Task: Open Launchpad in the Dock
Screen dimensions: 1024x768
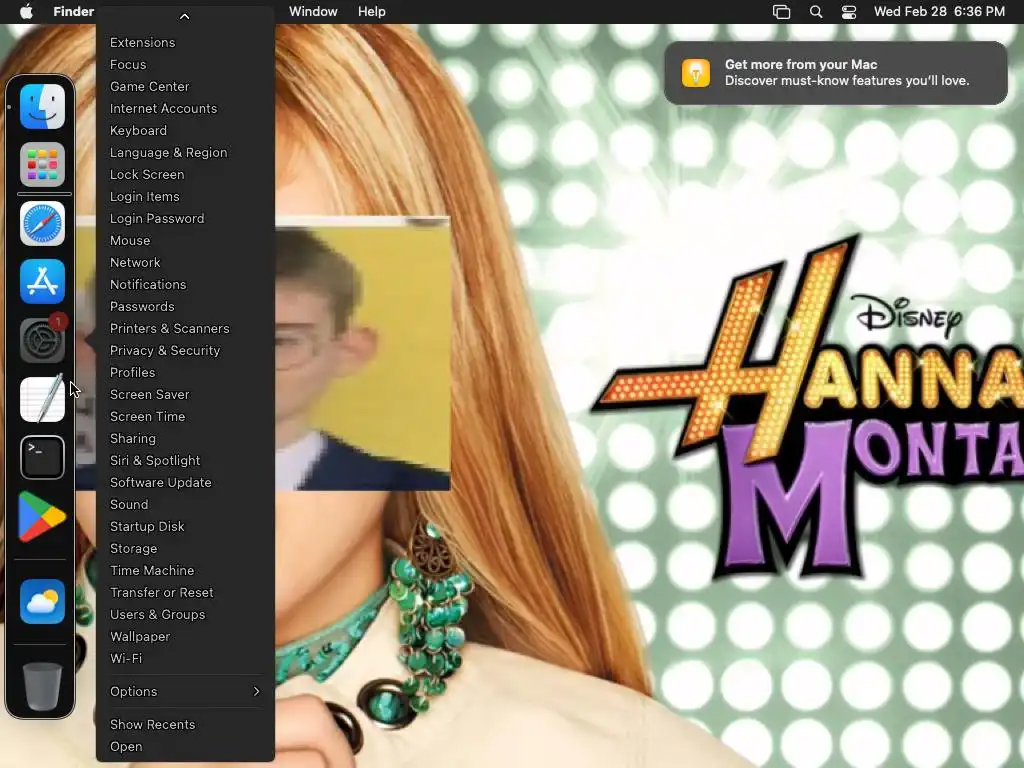Action: (x=42, y=165)
